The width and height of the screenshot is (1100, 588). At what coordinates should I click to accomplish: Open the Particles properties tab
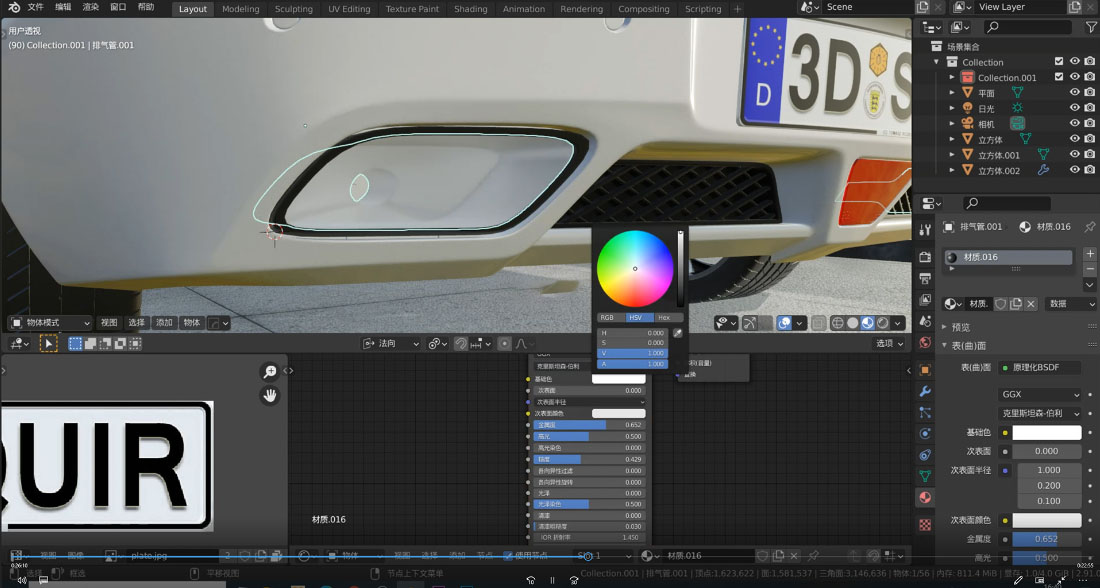tap(925, 413)
